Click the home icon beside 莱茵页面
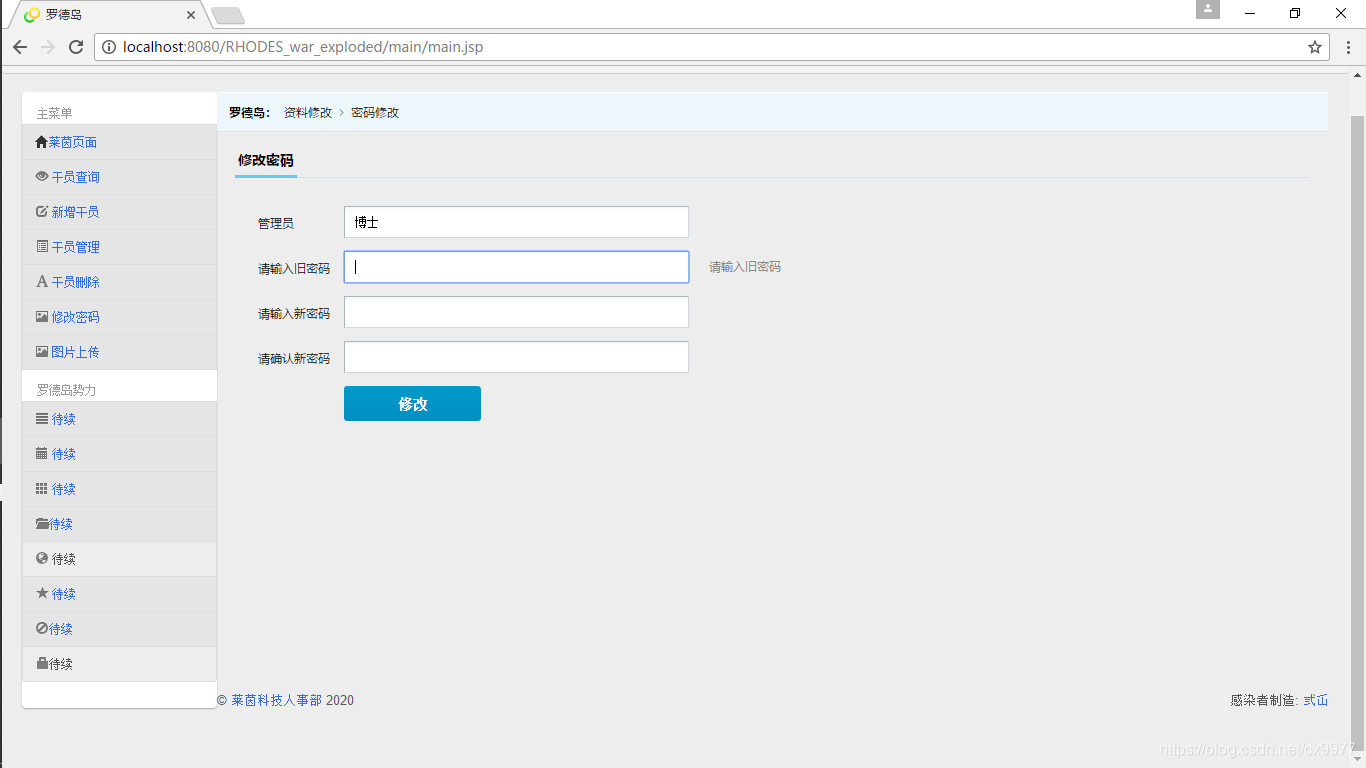This screenshot has width=1366, height=768. (x=41, y=142)
